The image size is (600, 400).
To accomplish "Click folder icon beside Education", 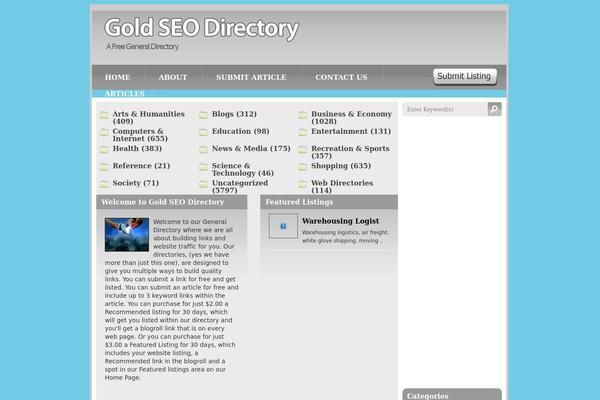I will point(204,132).
